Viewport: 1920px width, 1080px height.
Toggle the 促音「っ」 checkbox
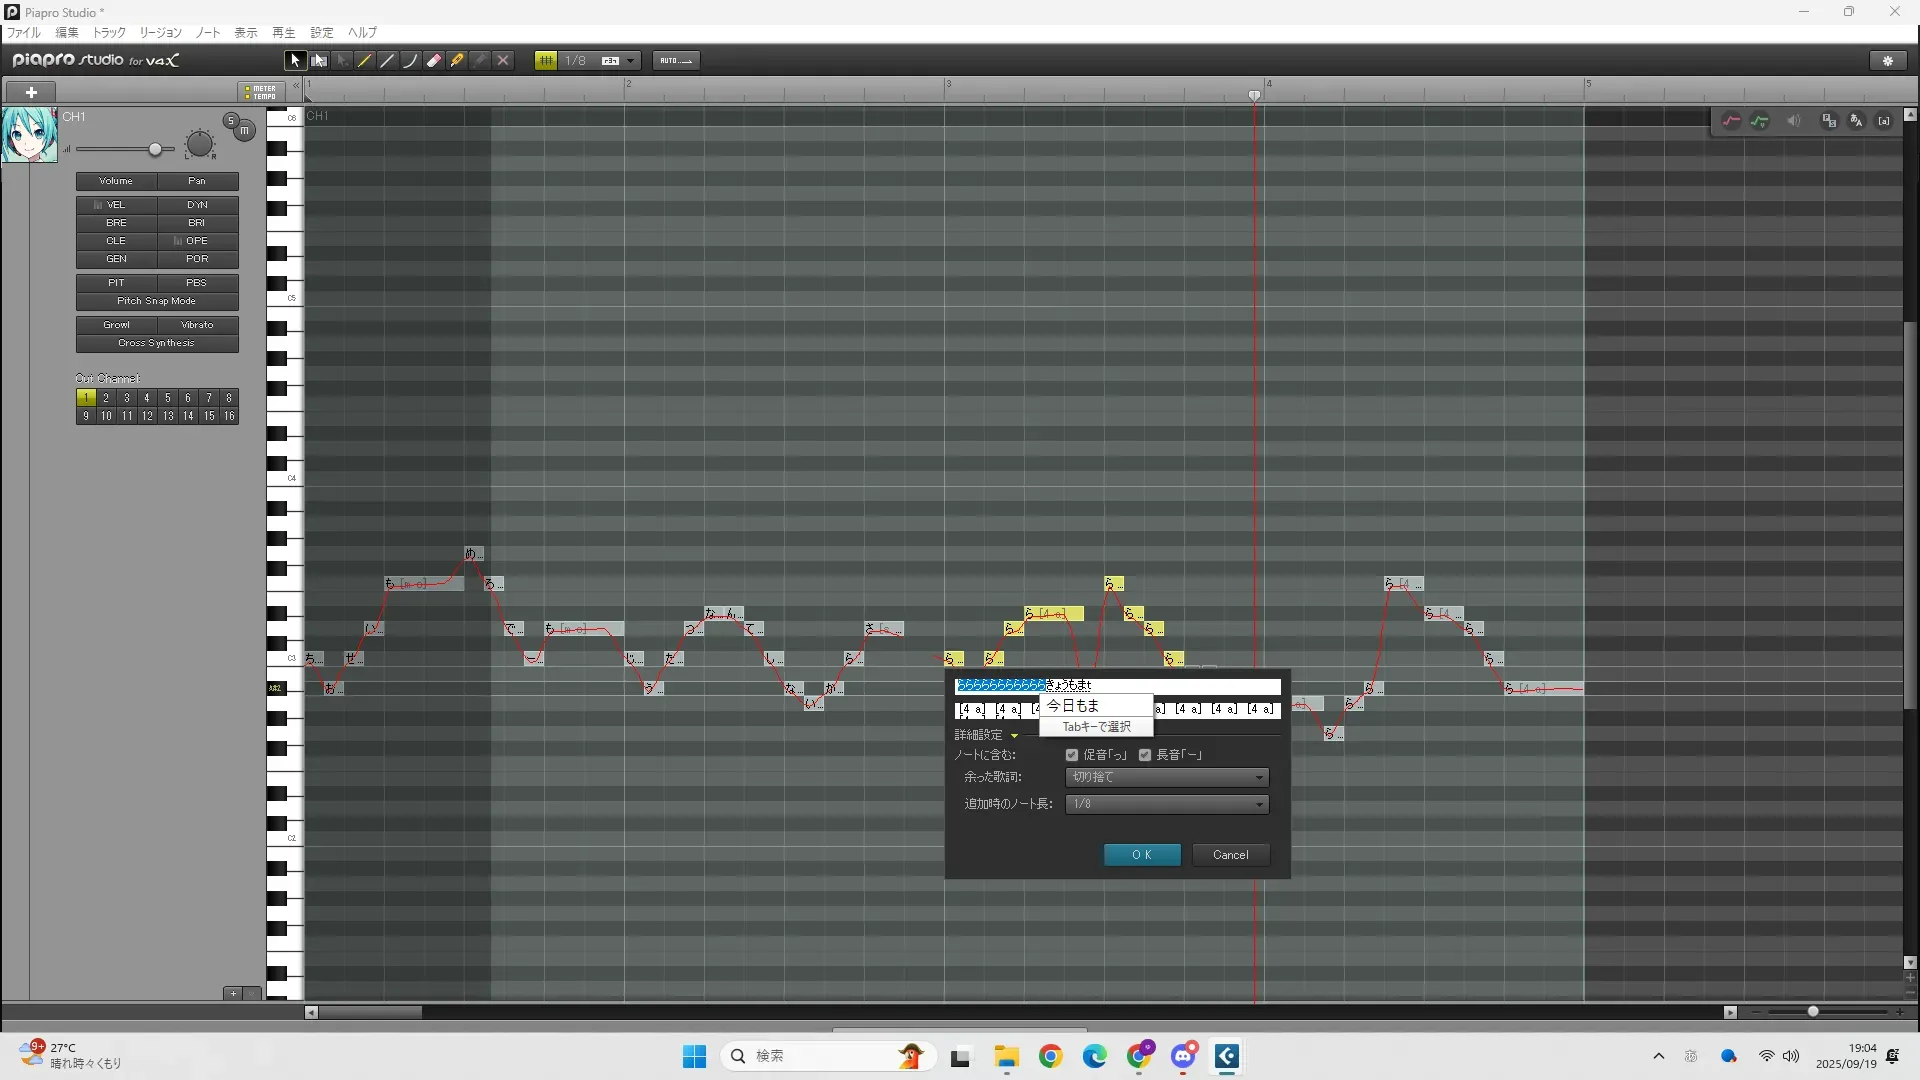(1072, 755)
